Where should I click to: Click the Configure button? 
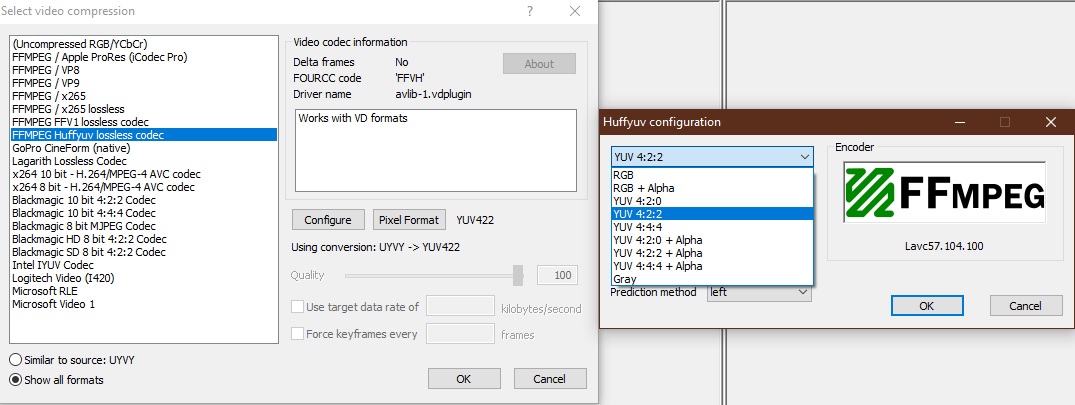point(328,220)
